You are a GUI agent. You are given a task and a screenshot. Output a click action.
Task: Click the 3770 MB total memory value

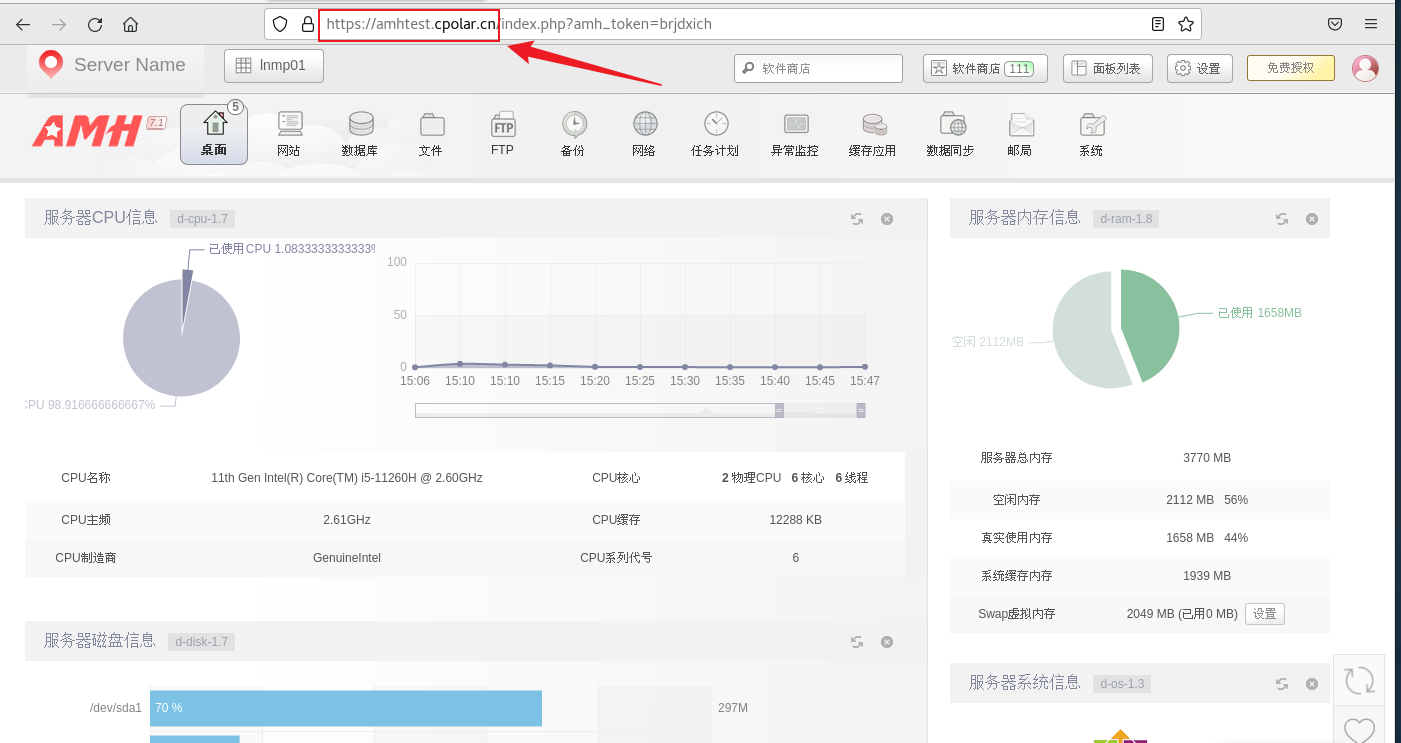pos(1207,458)
